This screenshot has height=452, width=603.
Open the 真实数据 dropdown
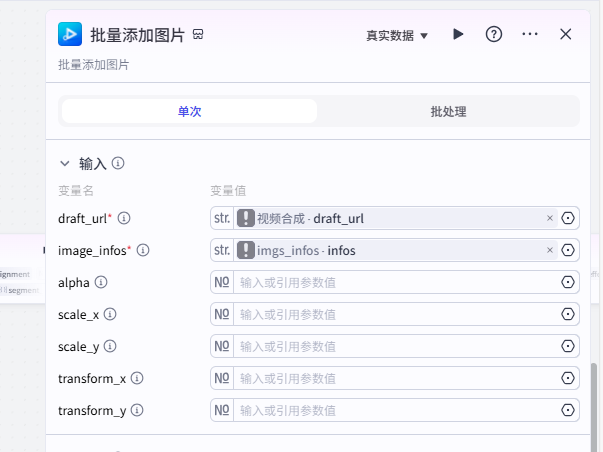click(397, 35)
